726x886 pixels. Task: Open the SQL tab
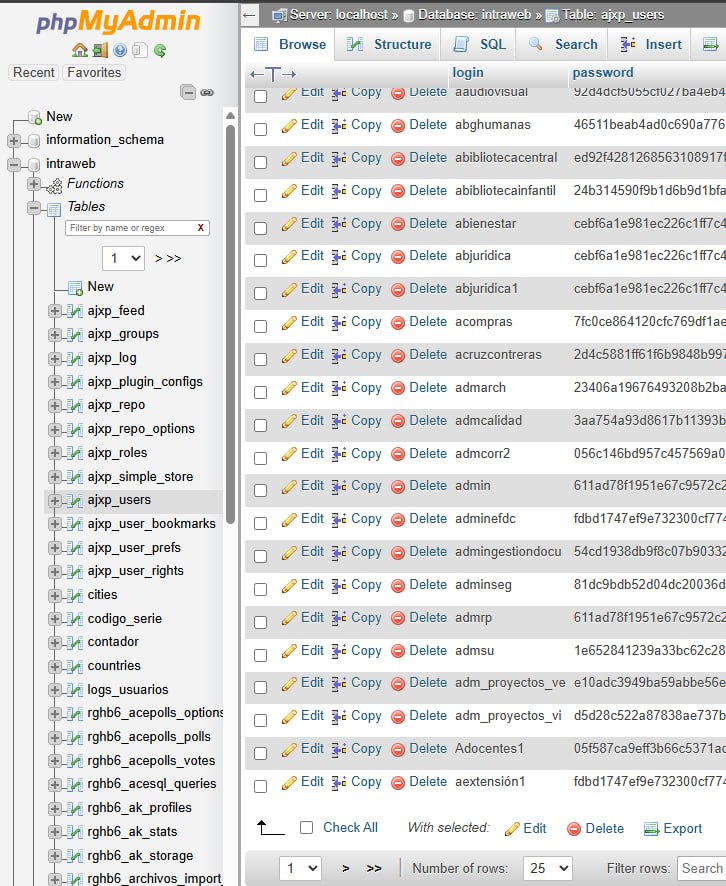(480, 45)
